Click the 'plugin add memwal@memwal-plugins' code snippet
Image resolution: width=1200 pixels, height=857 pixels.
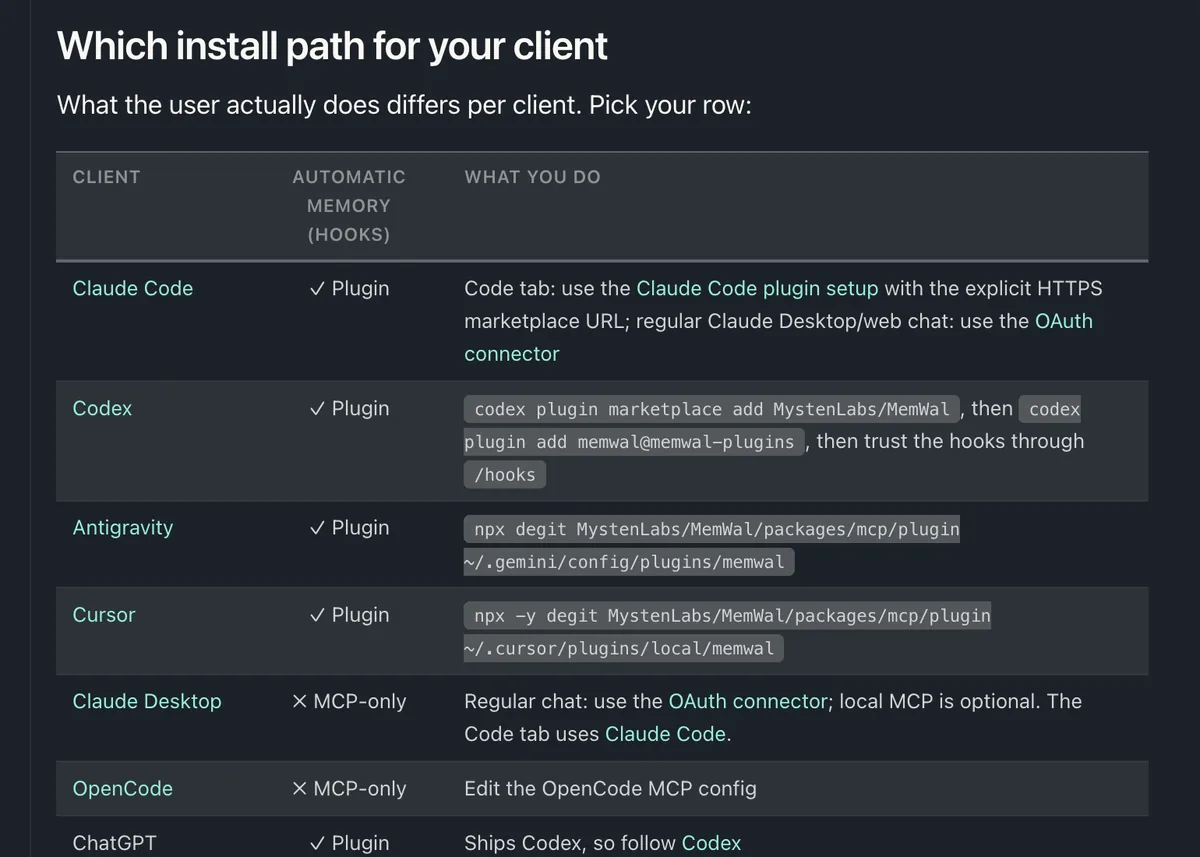point(634,441)
